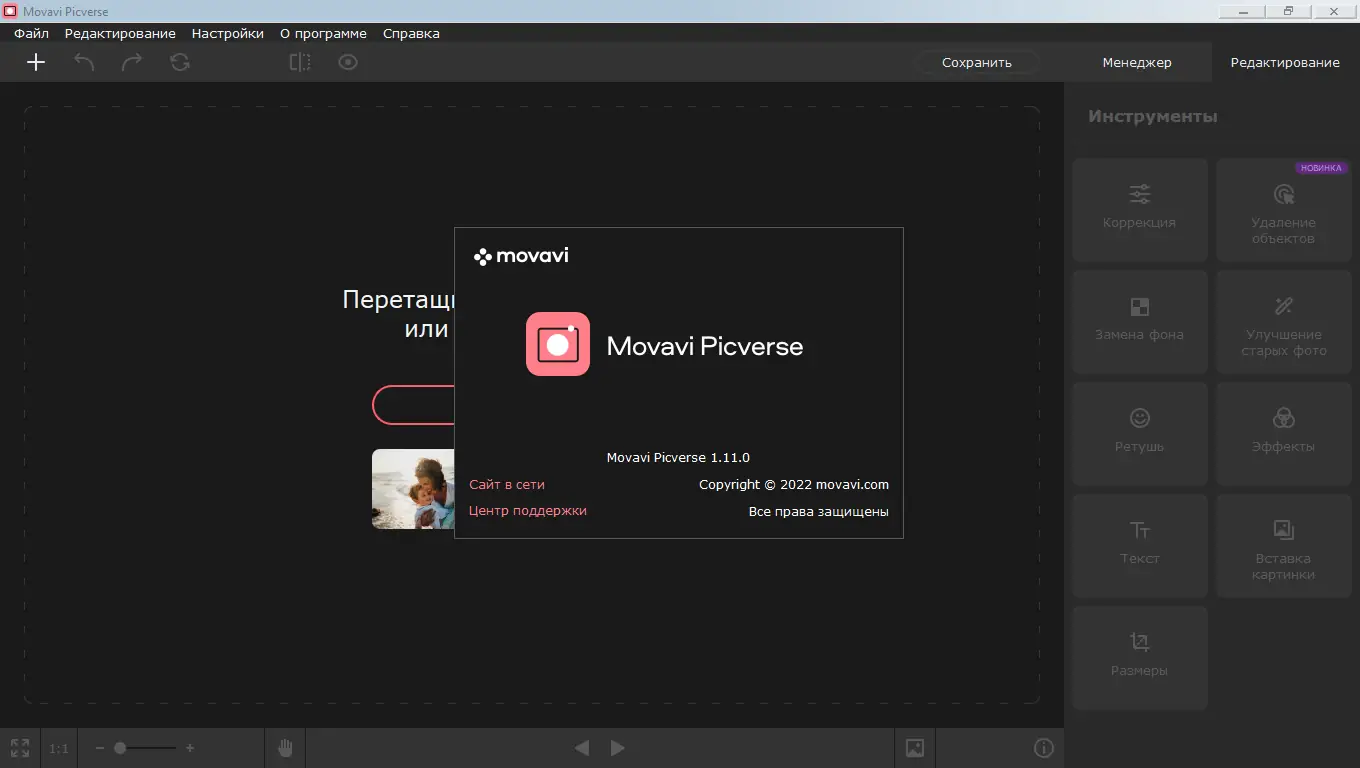Open the Замена фона tool

point(1140,321)
